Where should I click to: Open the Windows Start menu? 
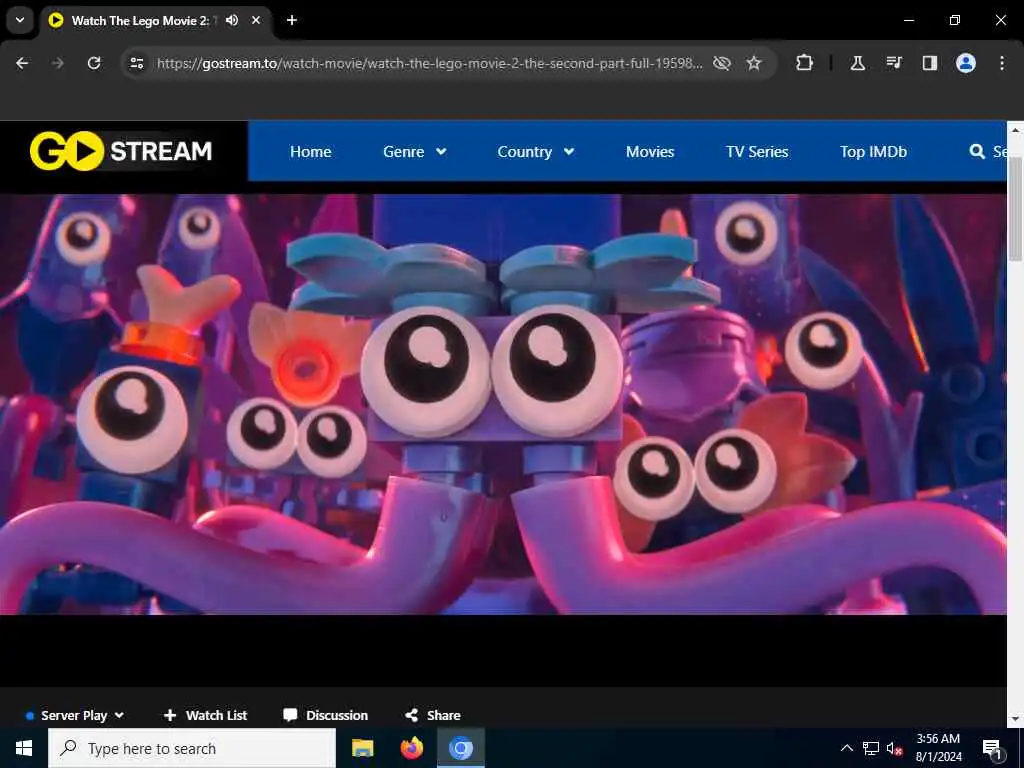24,748
